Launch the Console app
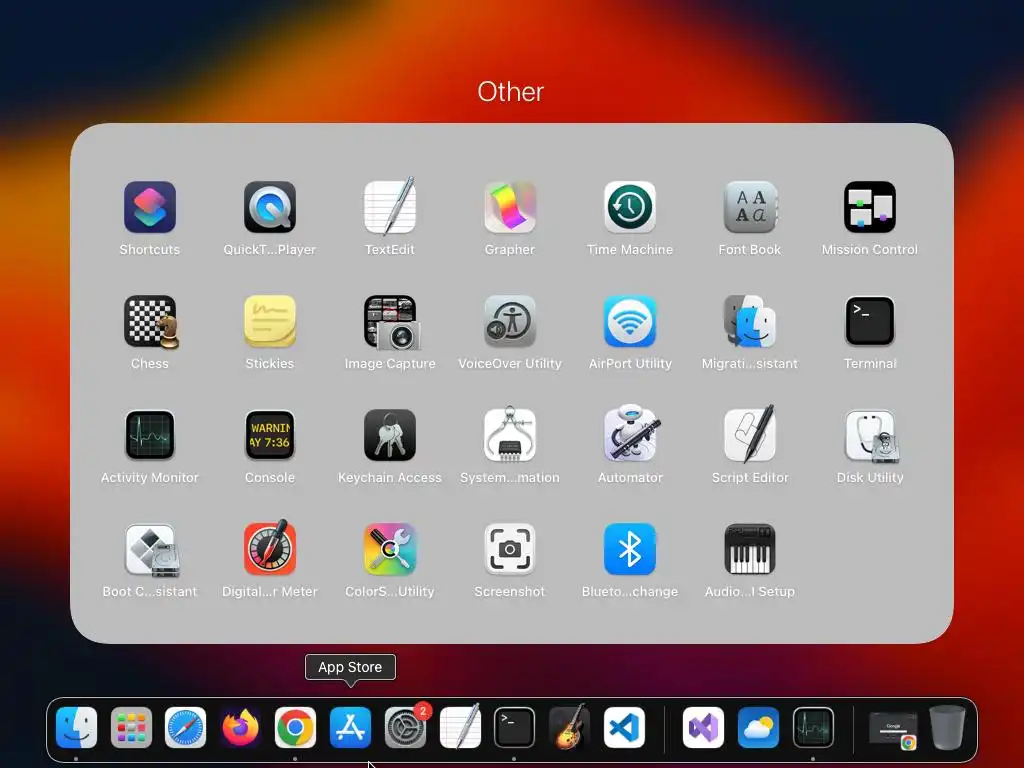This screenshot has height=768, width=1024. pos(270,436)
